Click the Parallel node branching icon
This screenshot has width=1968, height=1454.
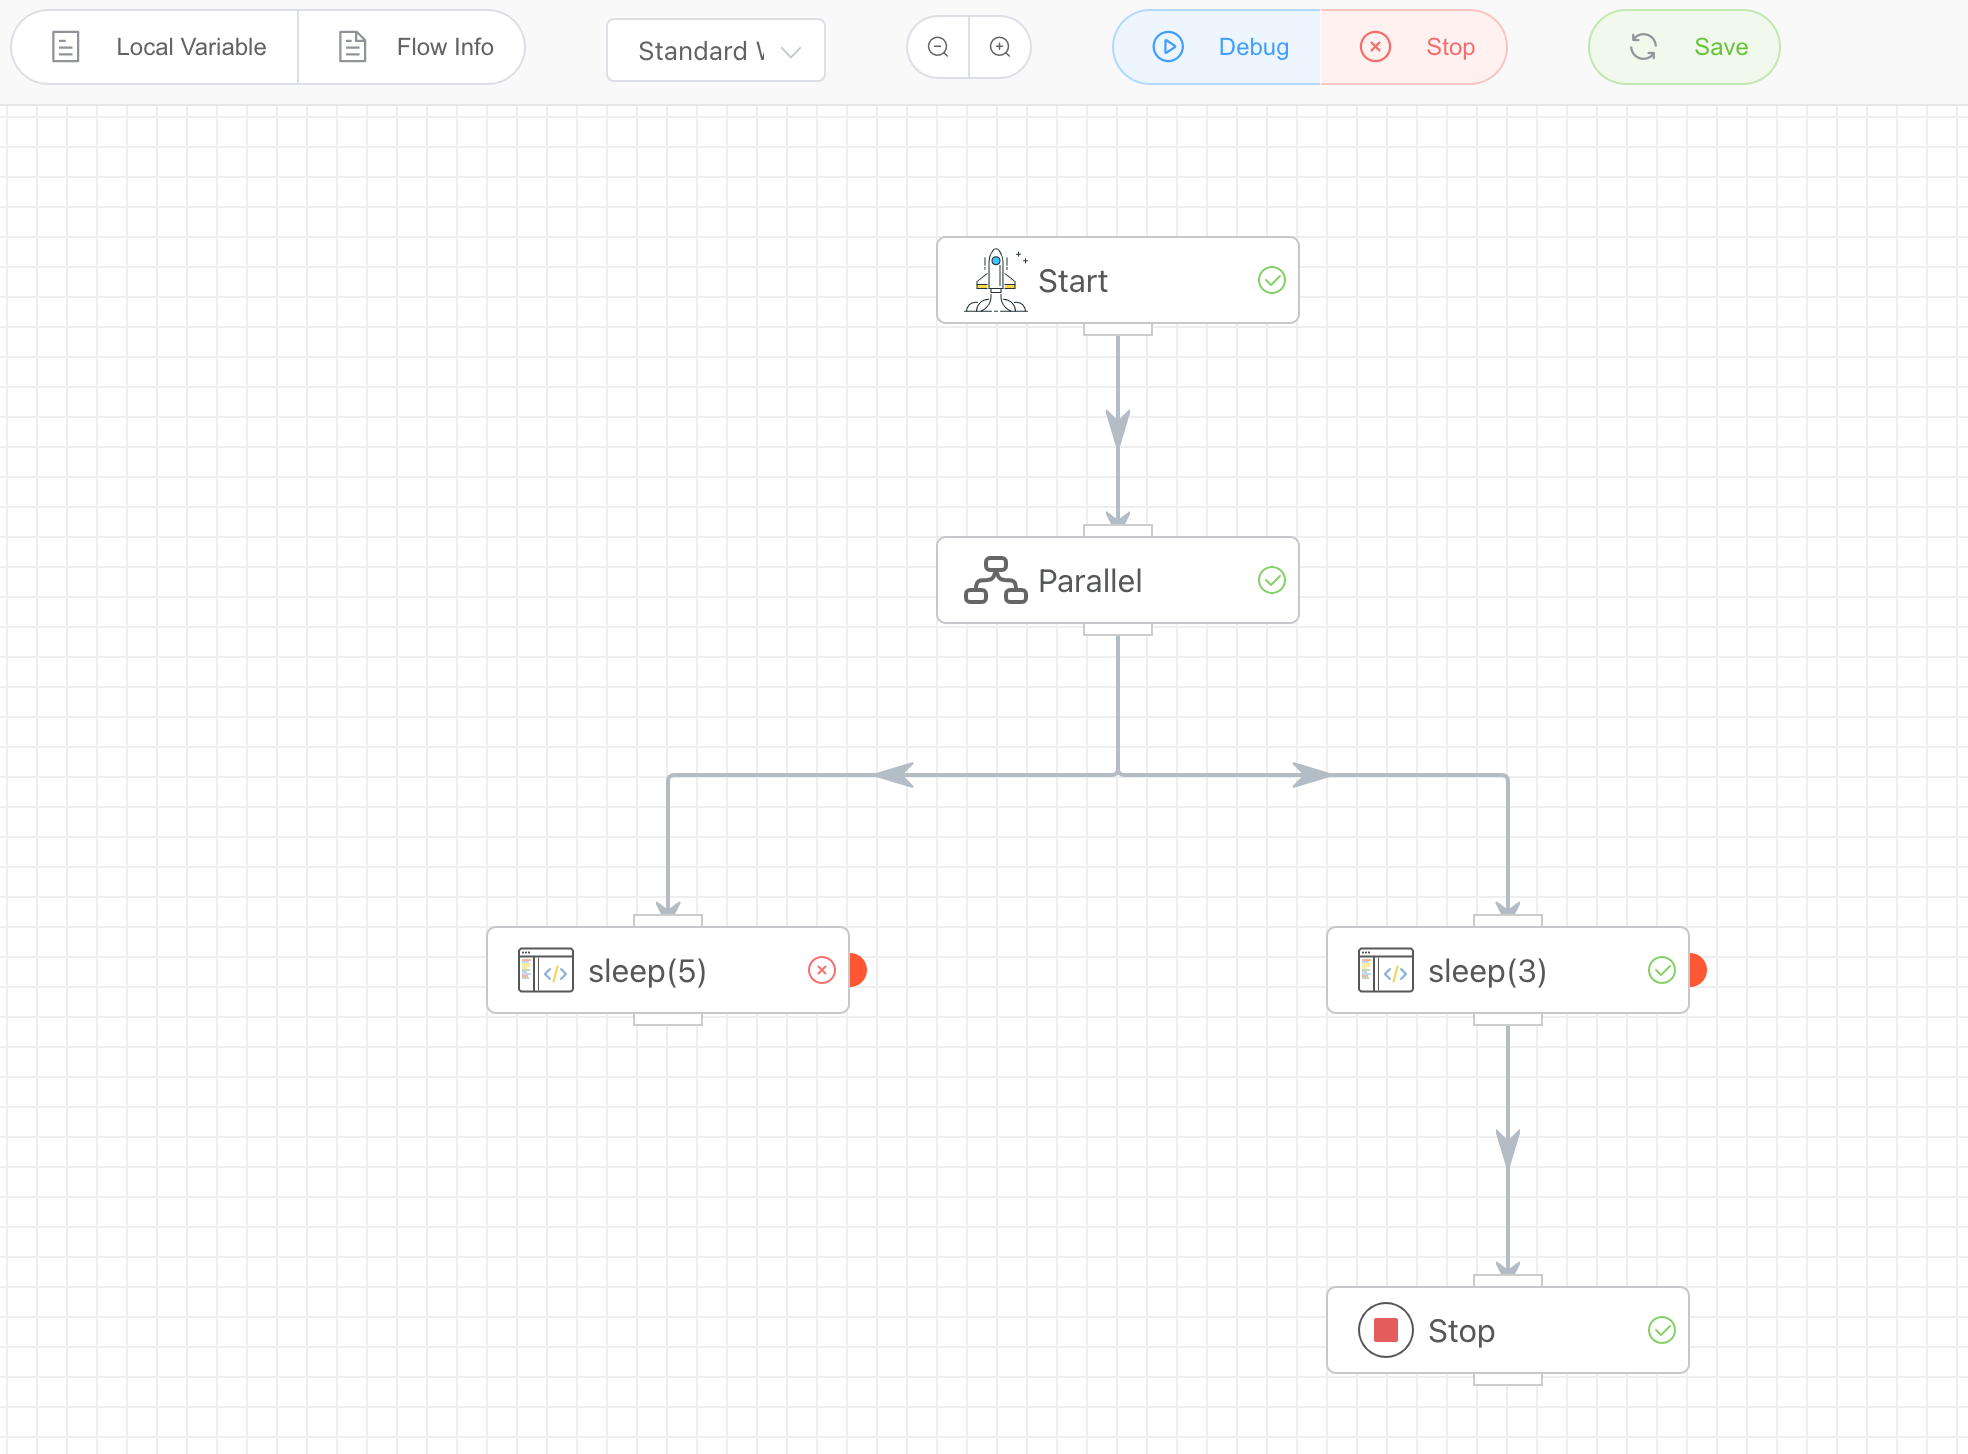click(x=995, y=580)
